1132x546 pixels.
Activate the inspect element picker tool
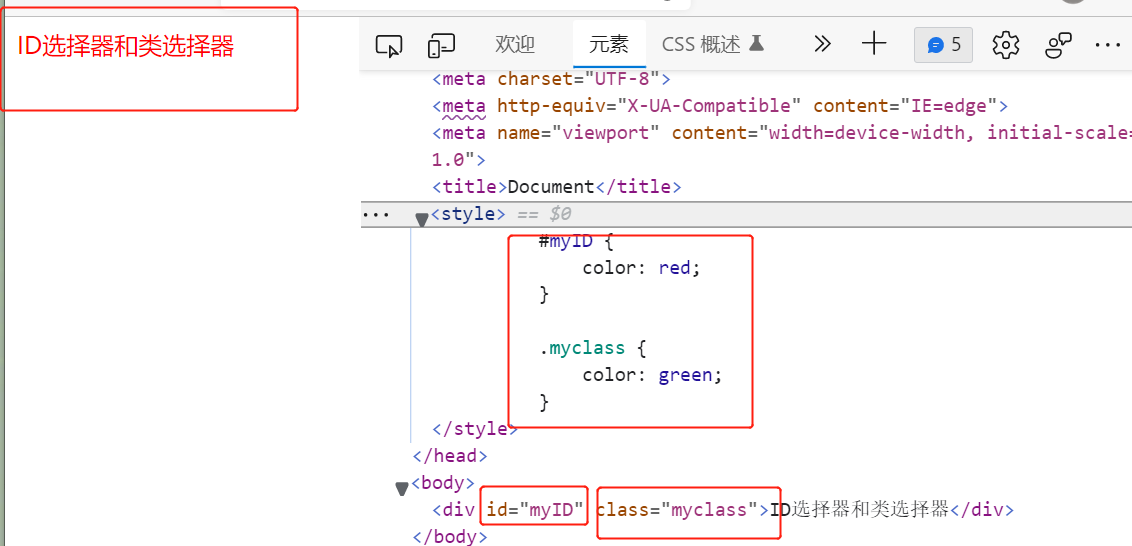coord(389,46)
